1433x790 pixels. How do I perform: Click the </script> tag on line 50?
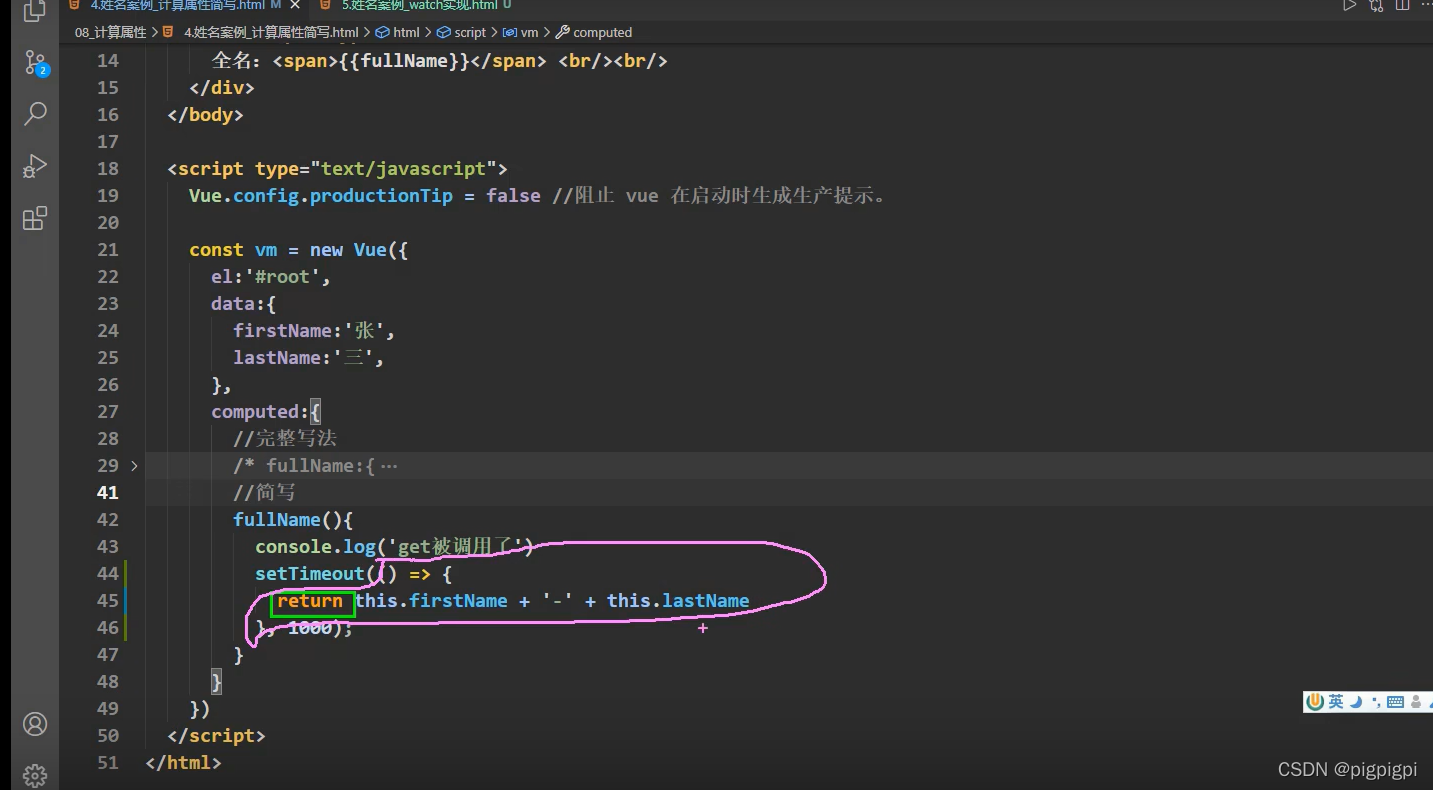pos(216,735)
